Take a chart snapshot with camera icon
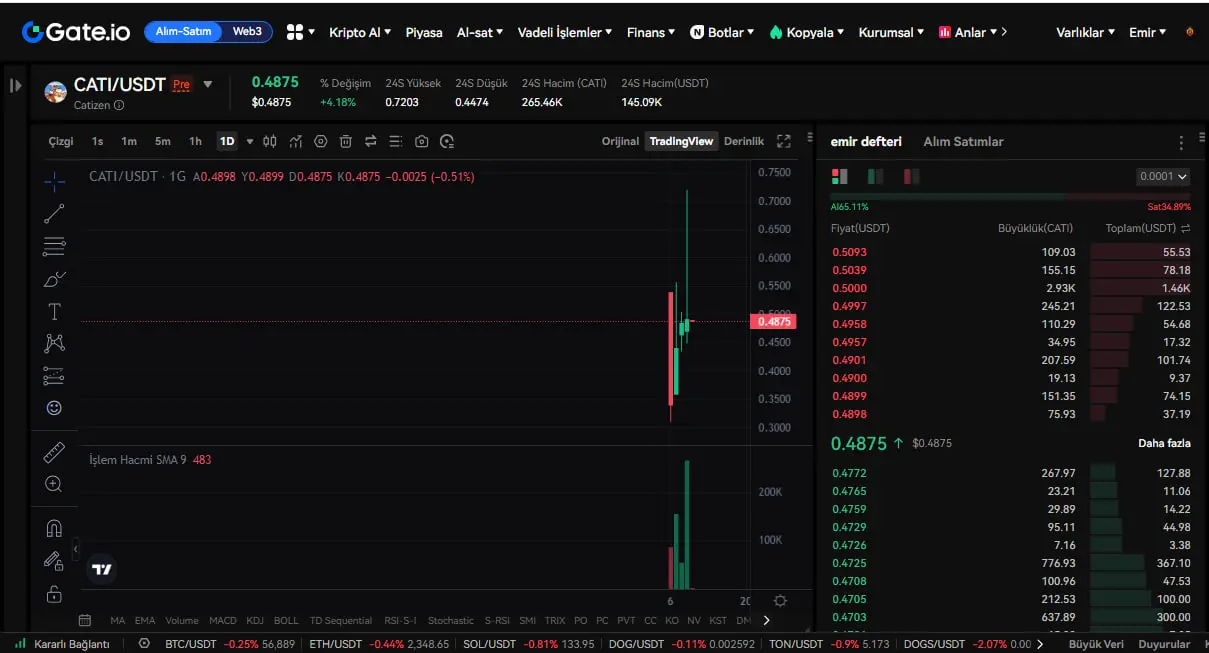The height and width of the screenshot is (653, 1209). click(x=422, y=141)
